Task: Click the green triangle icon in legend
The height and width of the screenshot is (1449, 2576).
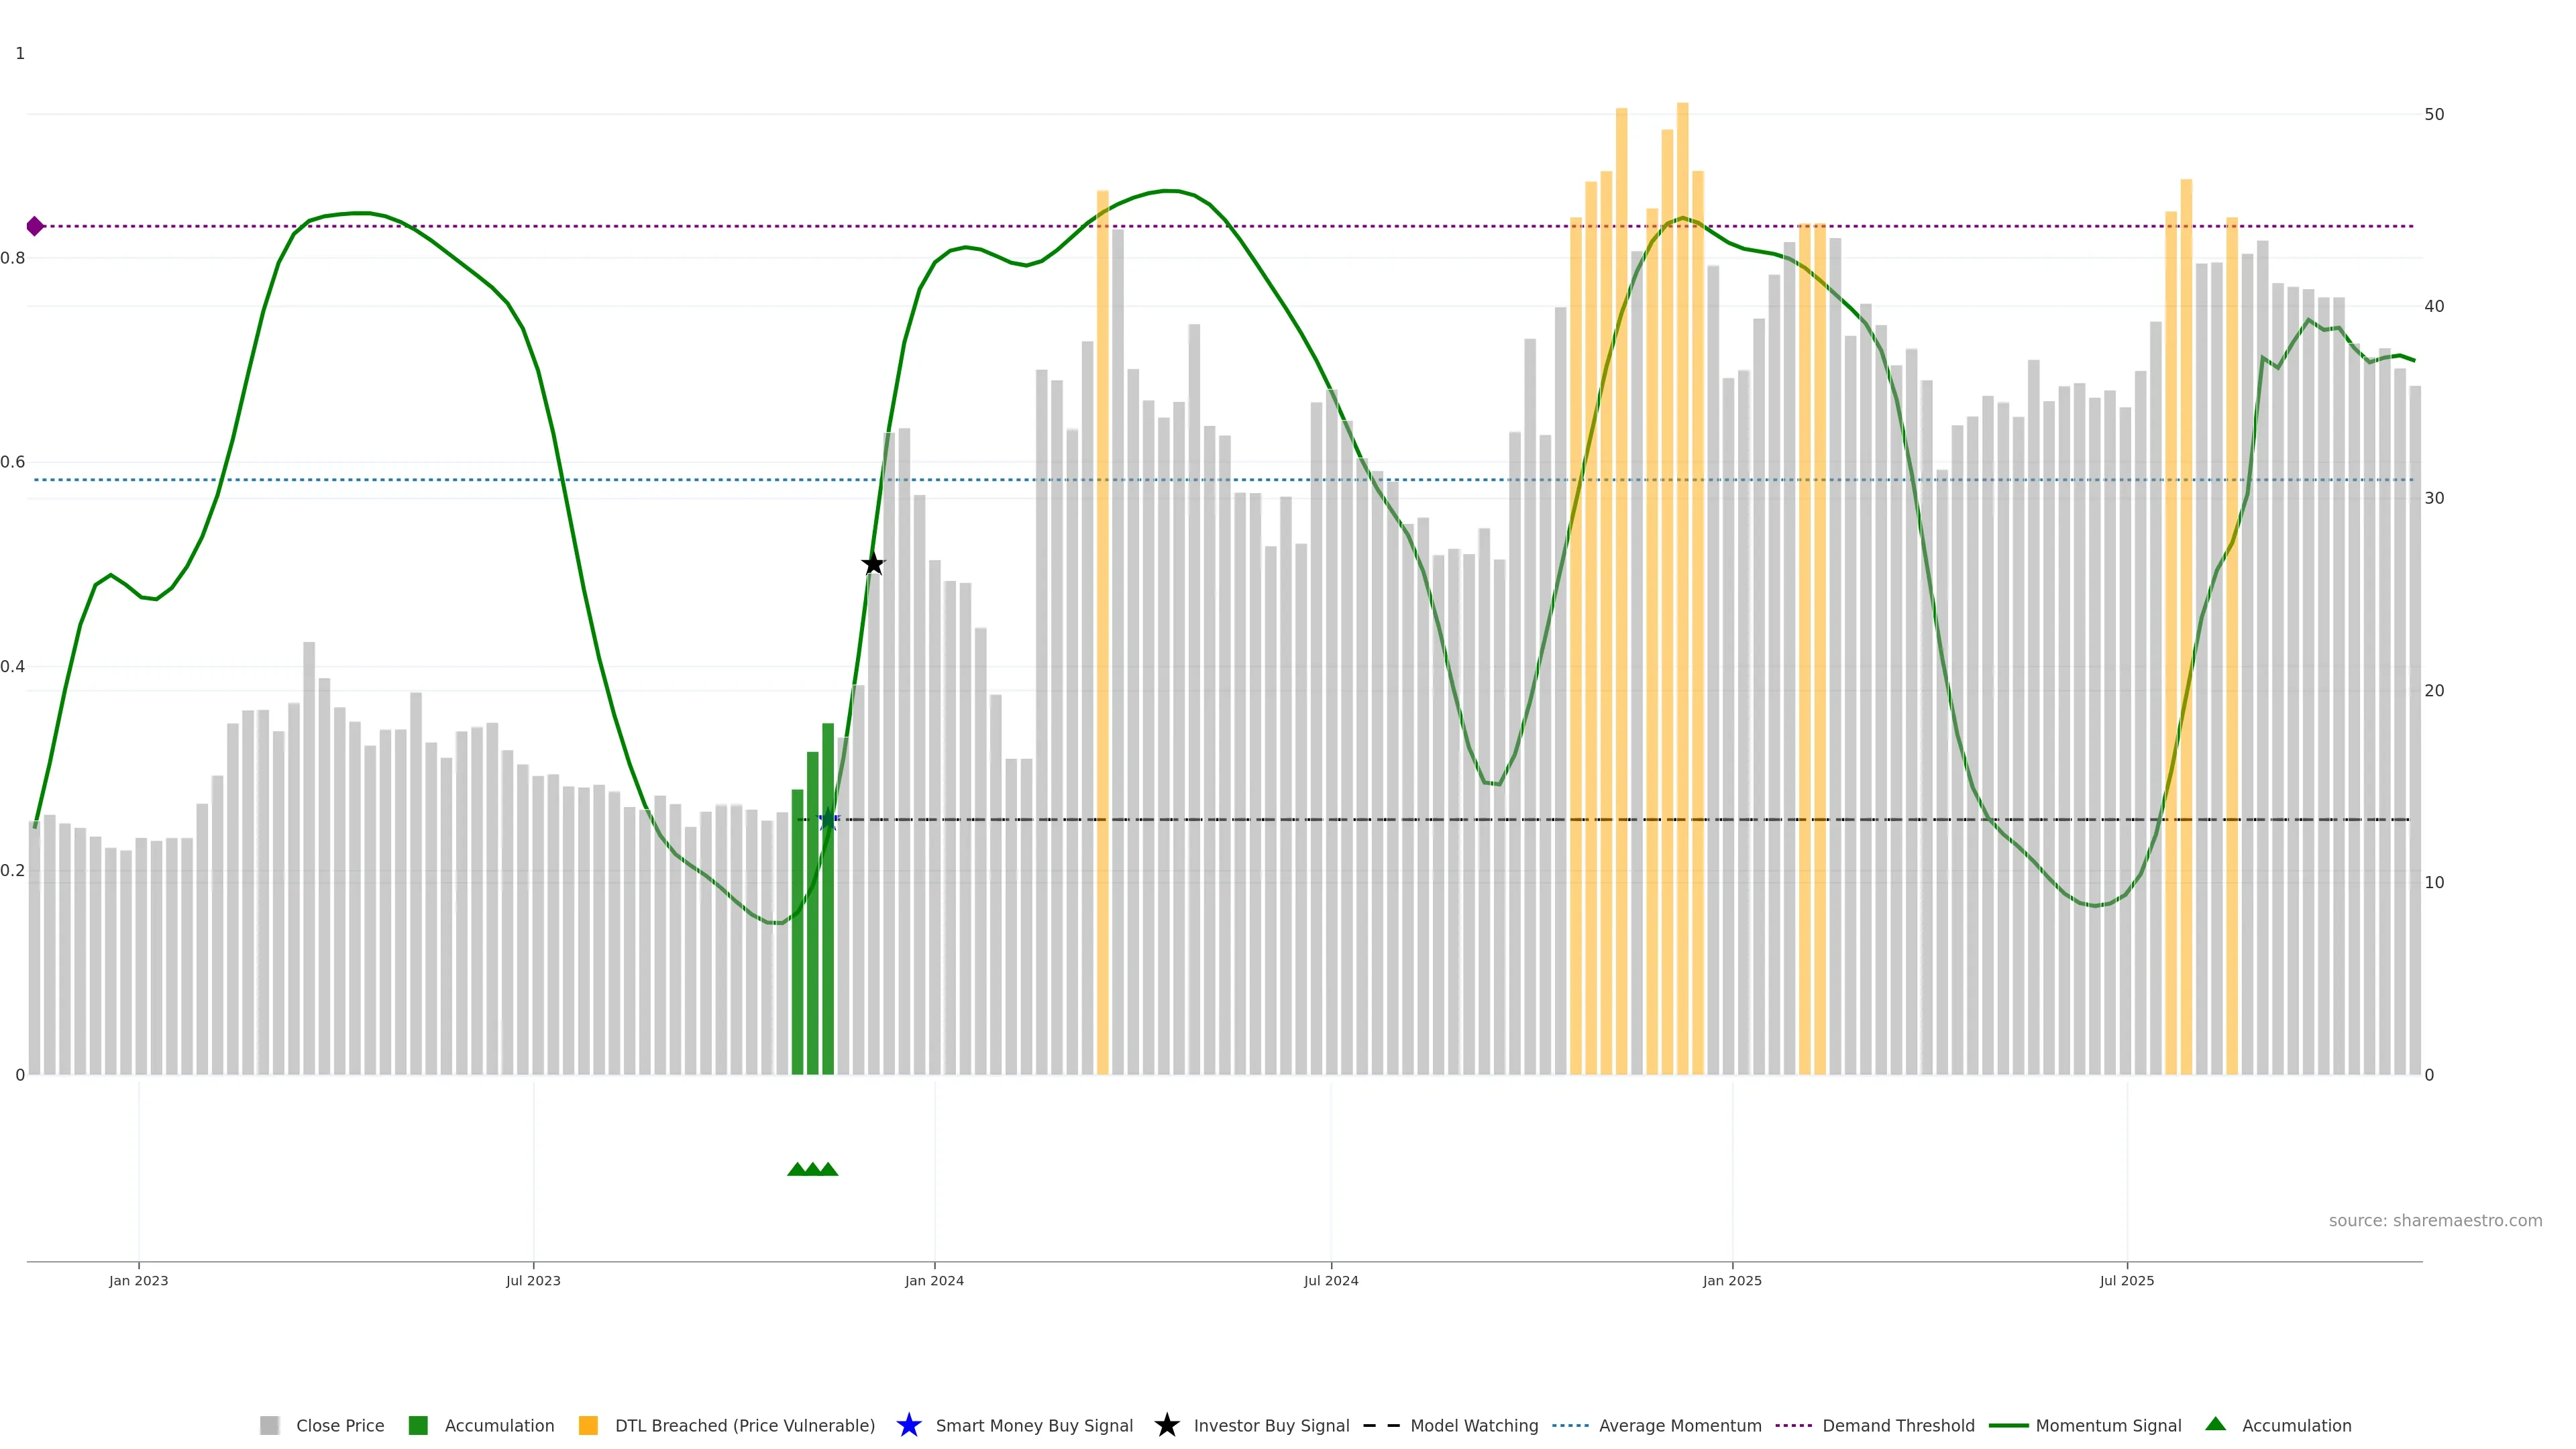Action: pyautogui.click(x=2215, y=1424)
